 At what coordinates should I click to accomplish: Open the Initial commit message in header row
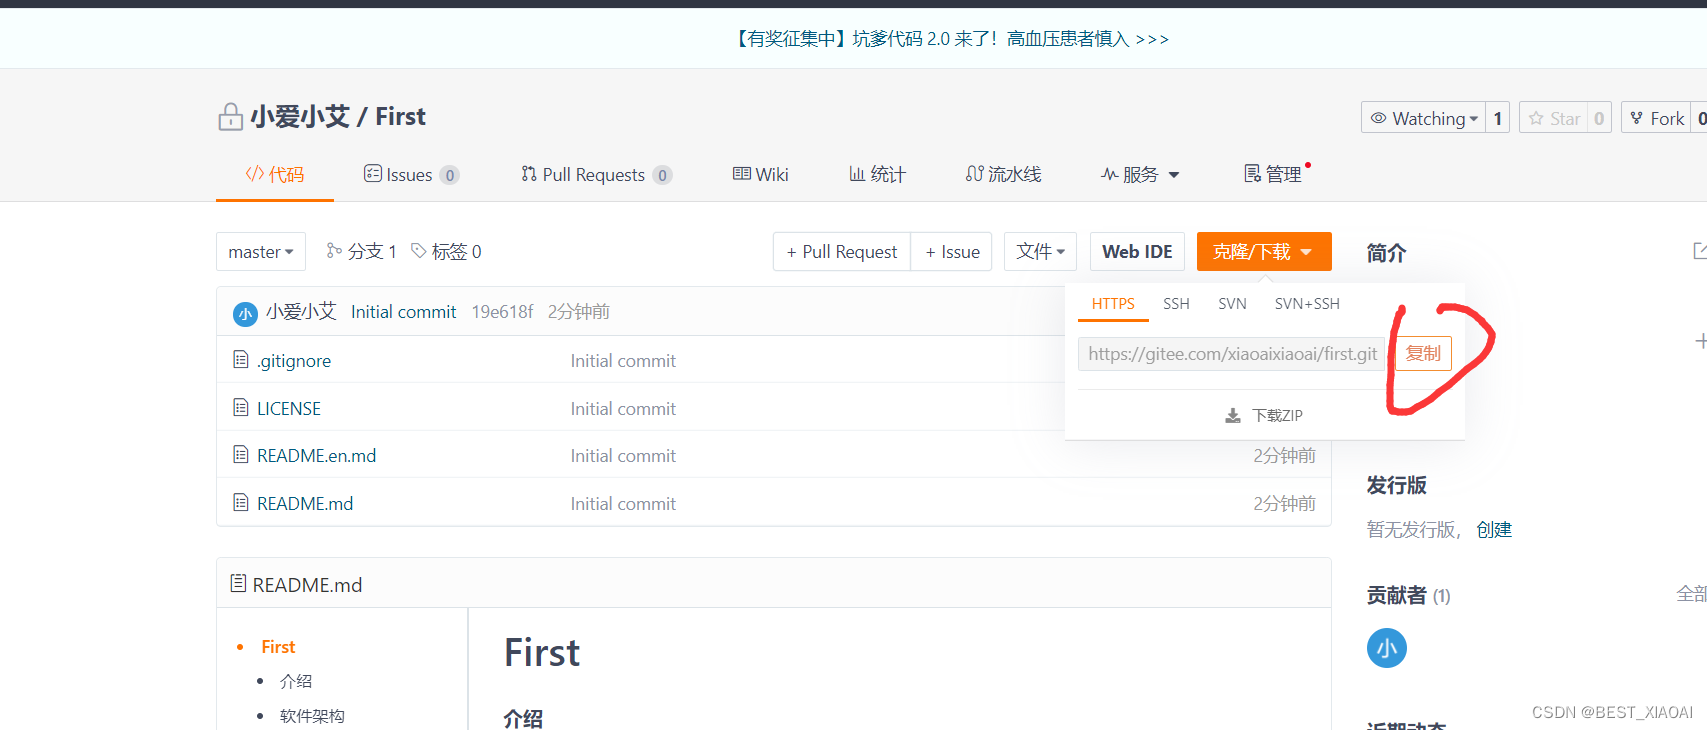click(x=403, y=312)
